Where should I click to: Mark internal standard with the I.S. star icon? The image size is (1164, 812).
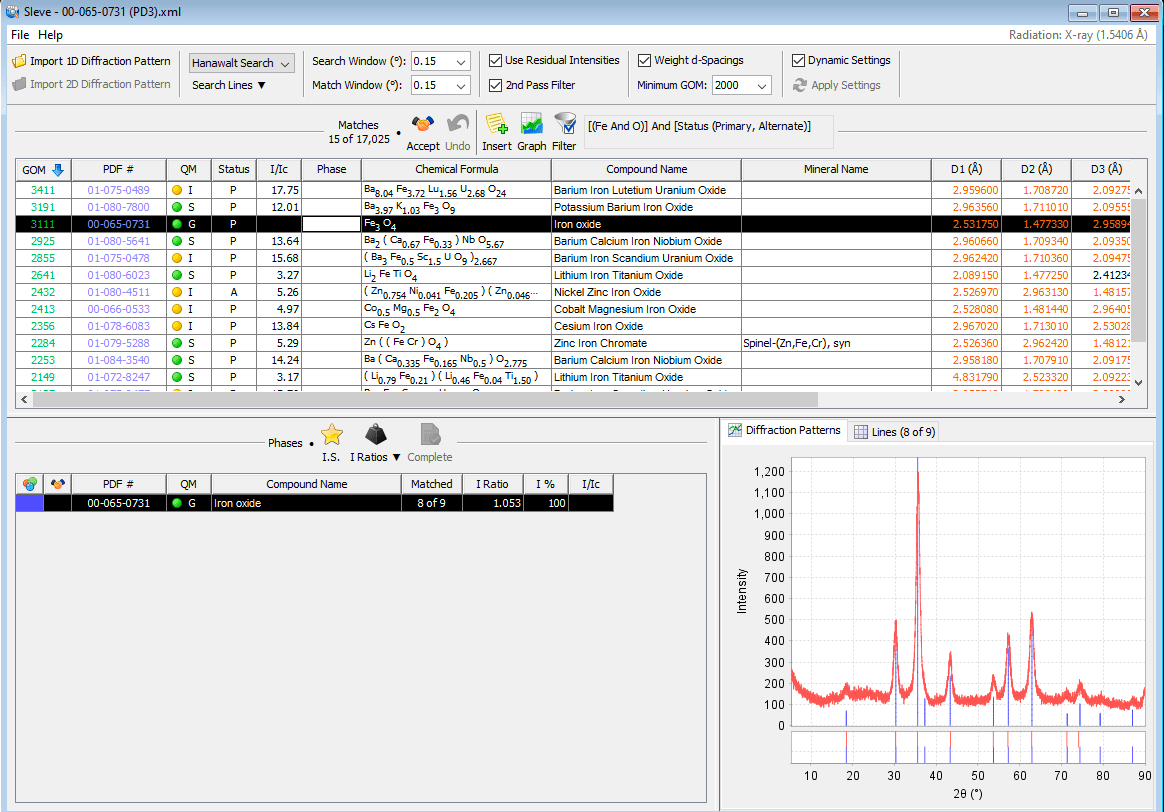tap(331, 434)
